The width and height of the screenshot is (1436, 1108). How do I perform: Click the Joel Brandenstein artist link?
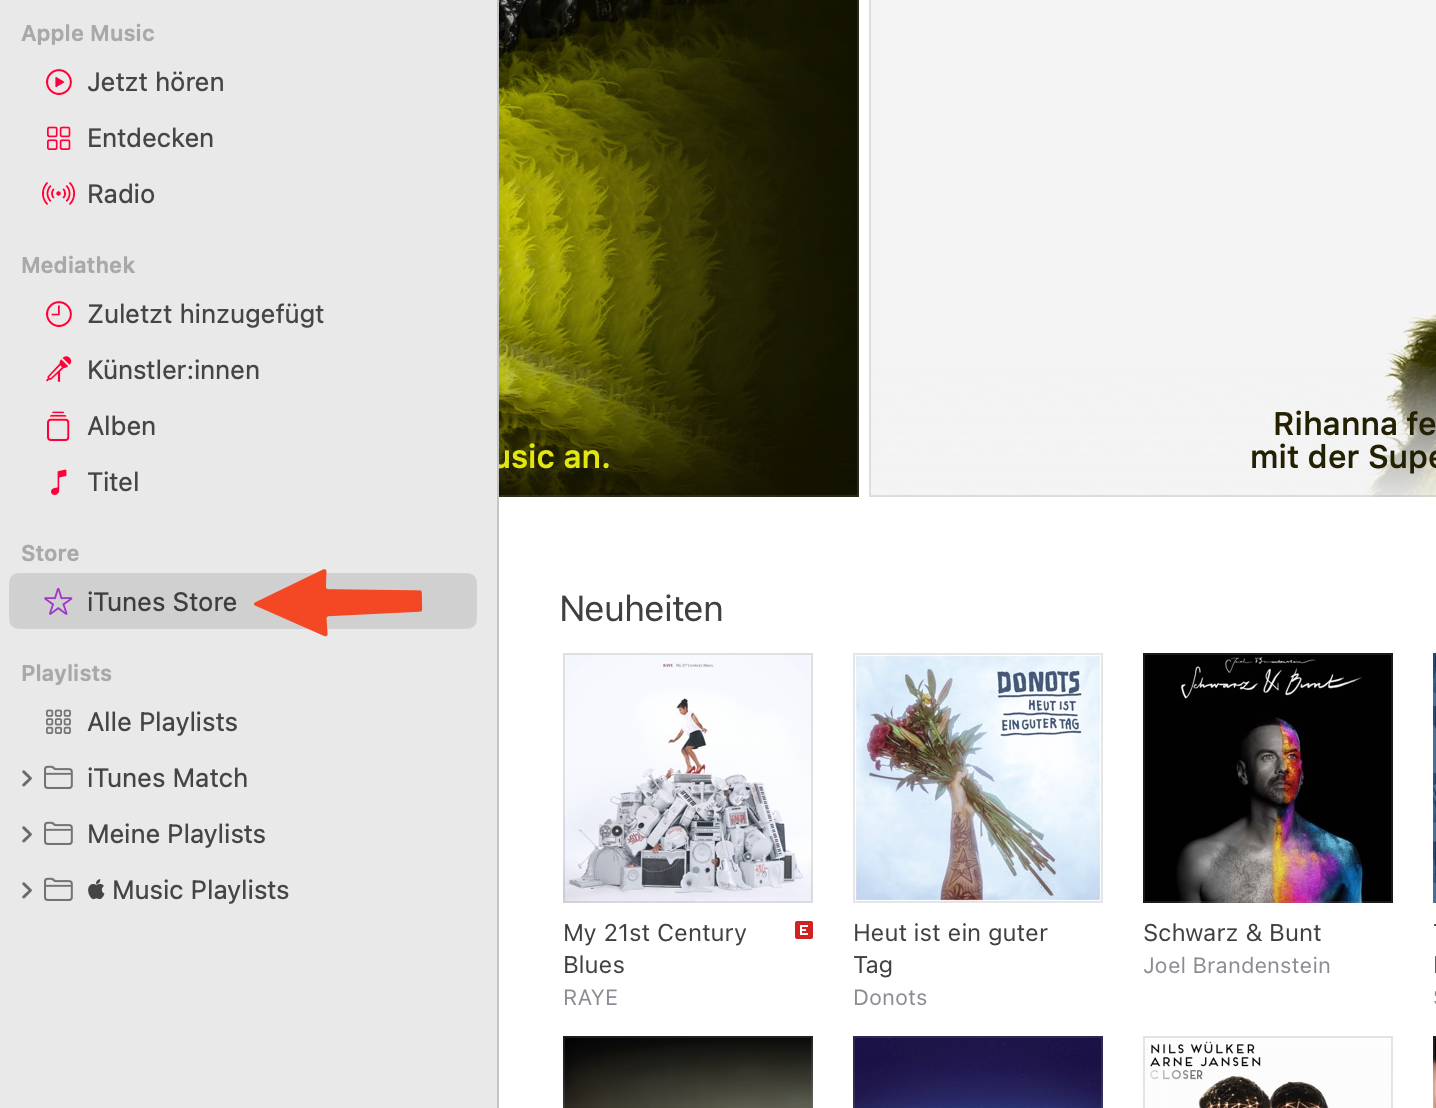(x=1237, y=966)
